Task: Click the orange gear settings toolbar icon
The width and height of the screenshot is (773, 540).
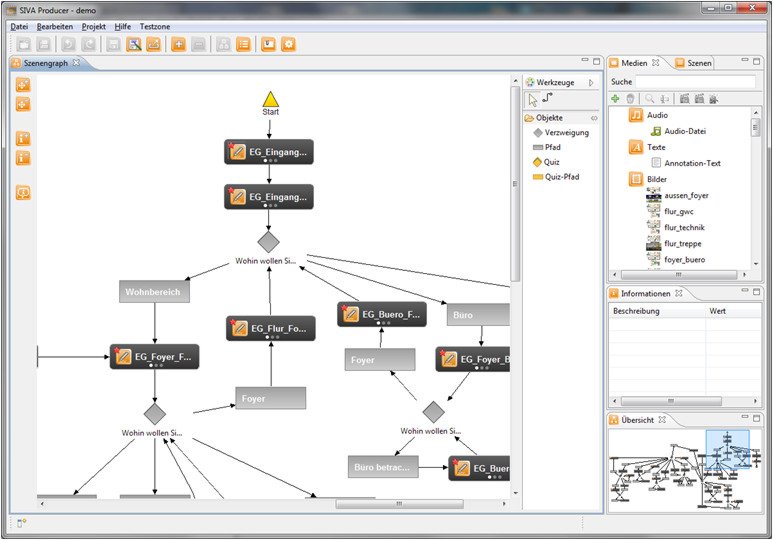Action: point(288,44)
